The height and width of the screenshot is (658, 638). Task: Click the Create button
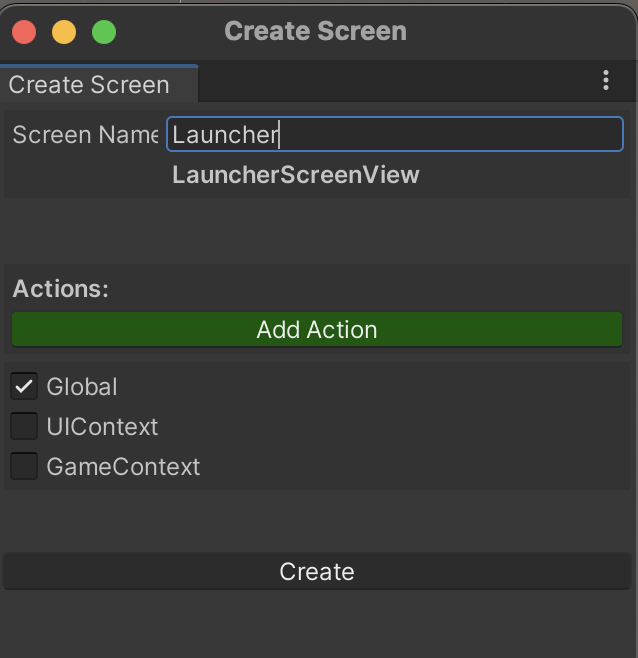click(317, 572)
